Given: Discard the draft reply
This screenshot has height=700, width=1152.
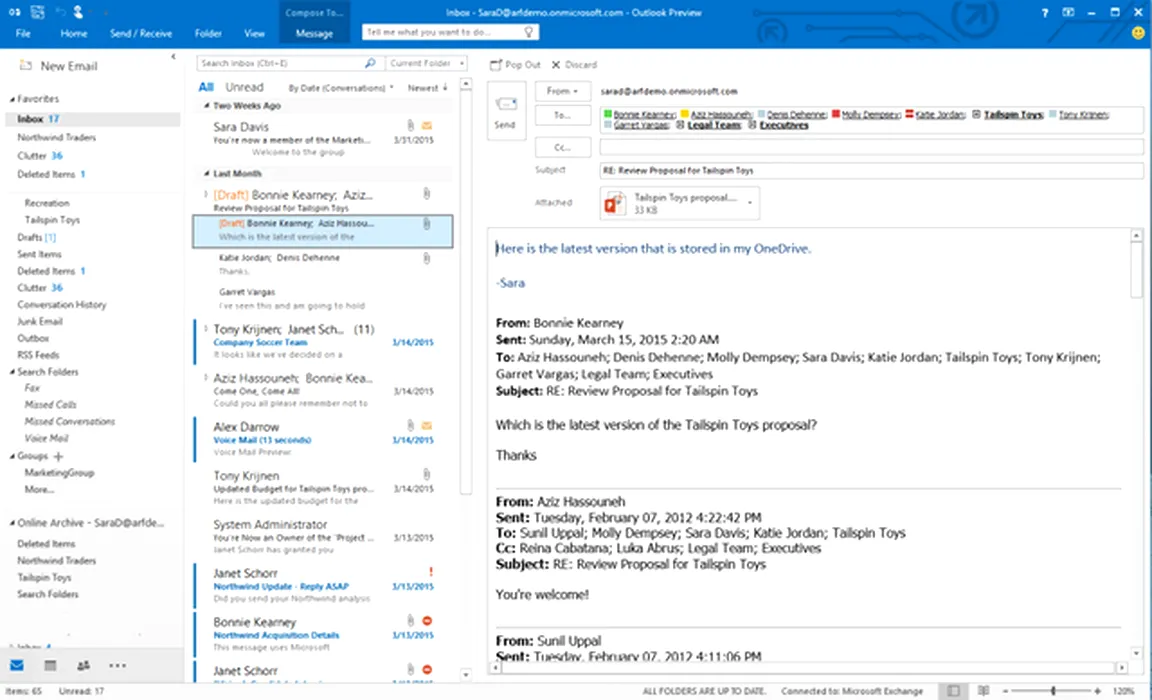Looking at the screenshot, I should (x=574, y=65).
